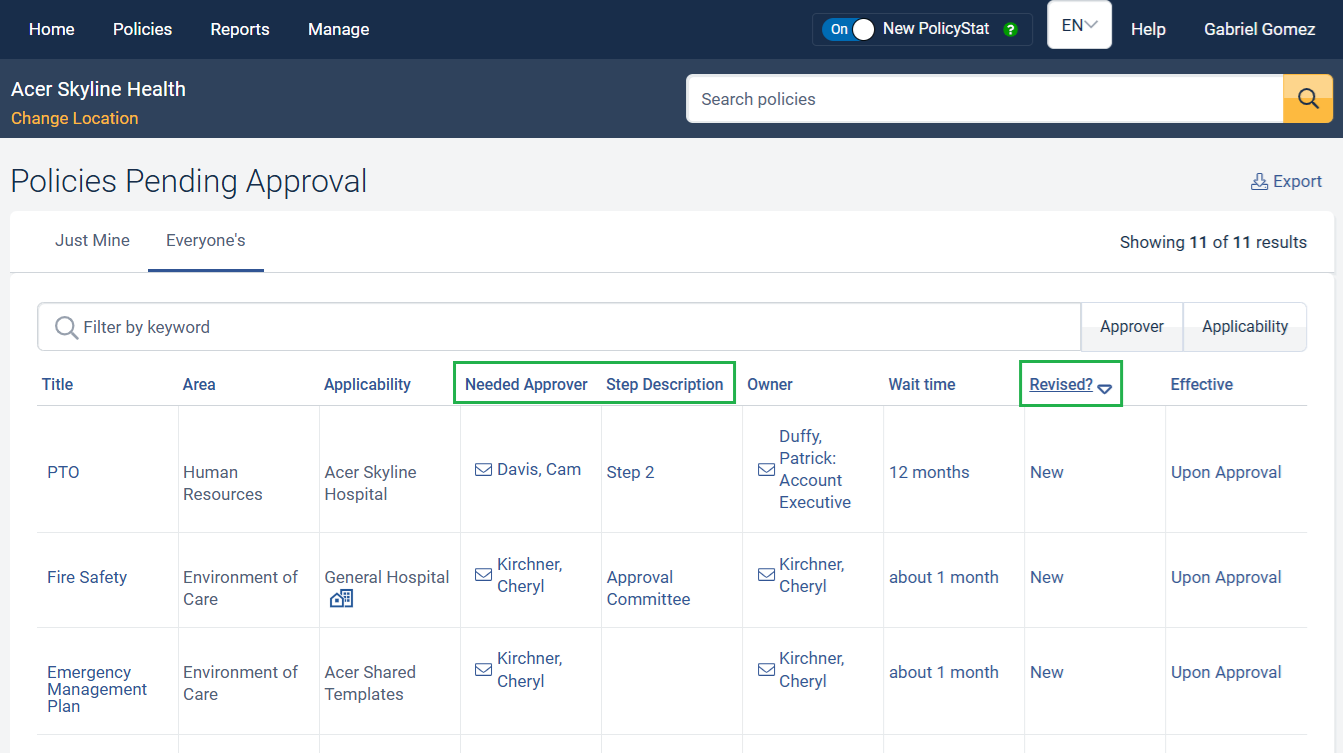Open the EN language dropdown
This screenshot has height=753, width=1343.
[x=1079, y=25]
